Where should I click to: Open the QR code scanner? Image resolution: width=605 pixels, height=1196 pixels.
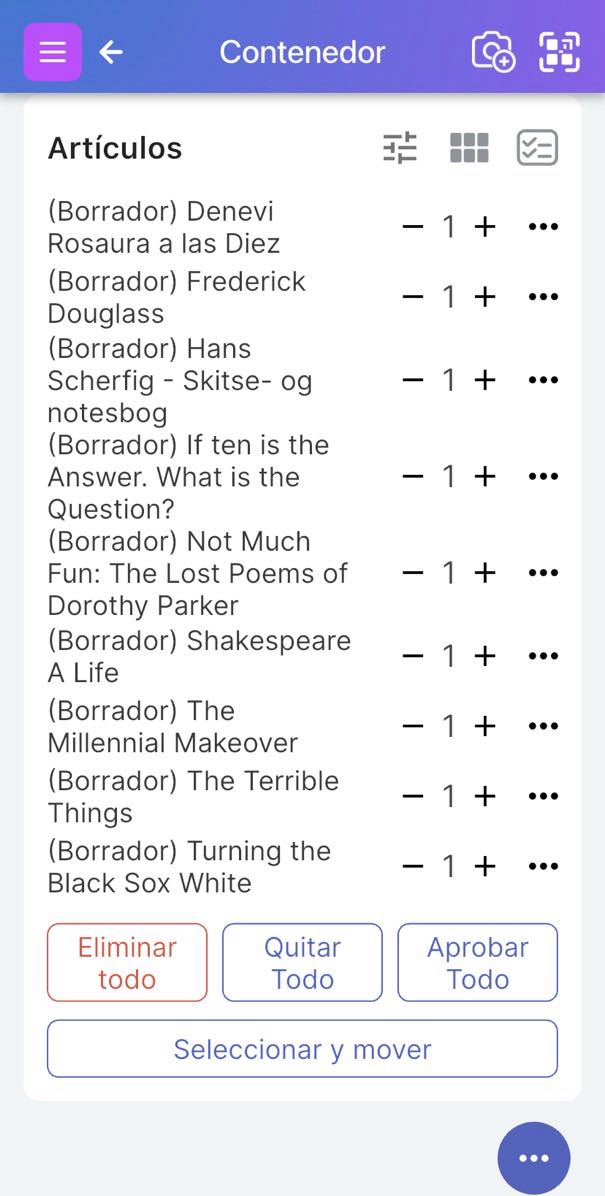pyautogui.click(x=559, y=52)
